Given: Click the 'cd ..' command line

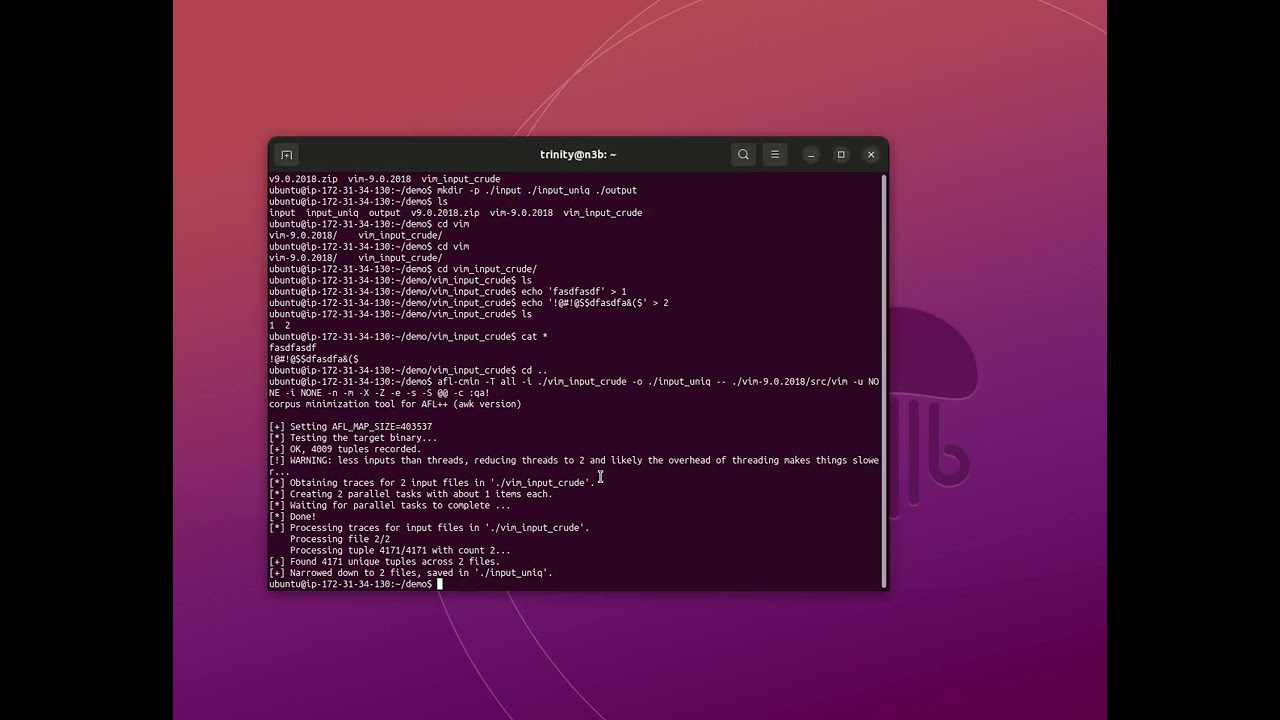Looking at the screenshot, I should [408, 371].
